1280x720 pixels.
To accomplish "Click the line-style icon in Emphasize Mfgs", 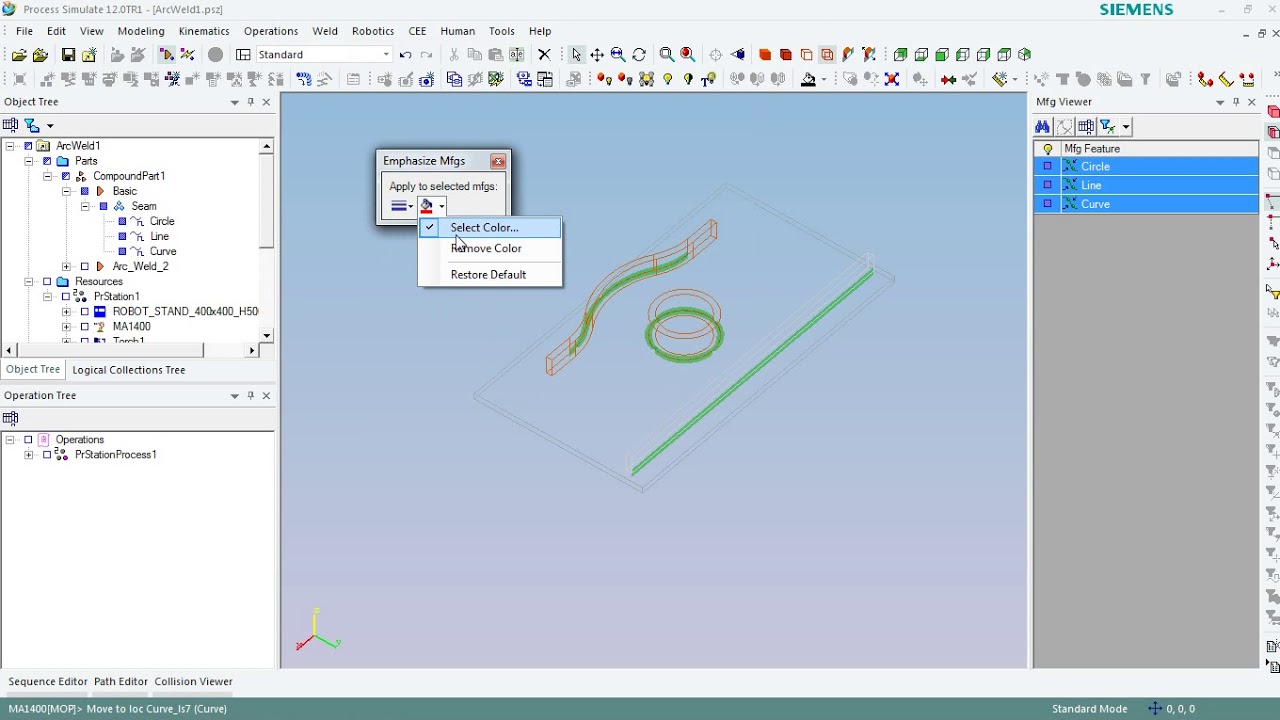I will [x=398, y=206].
